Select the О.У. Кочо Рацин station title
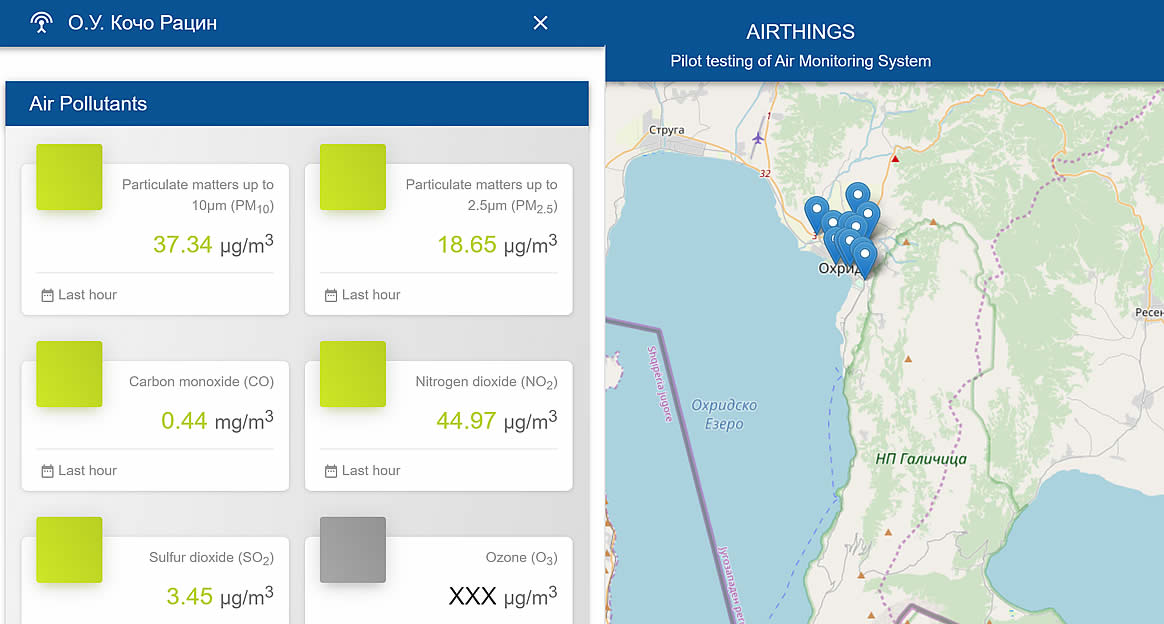 click(x=143, y=23)
